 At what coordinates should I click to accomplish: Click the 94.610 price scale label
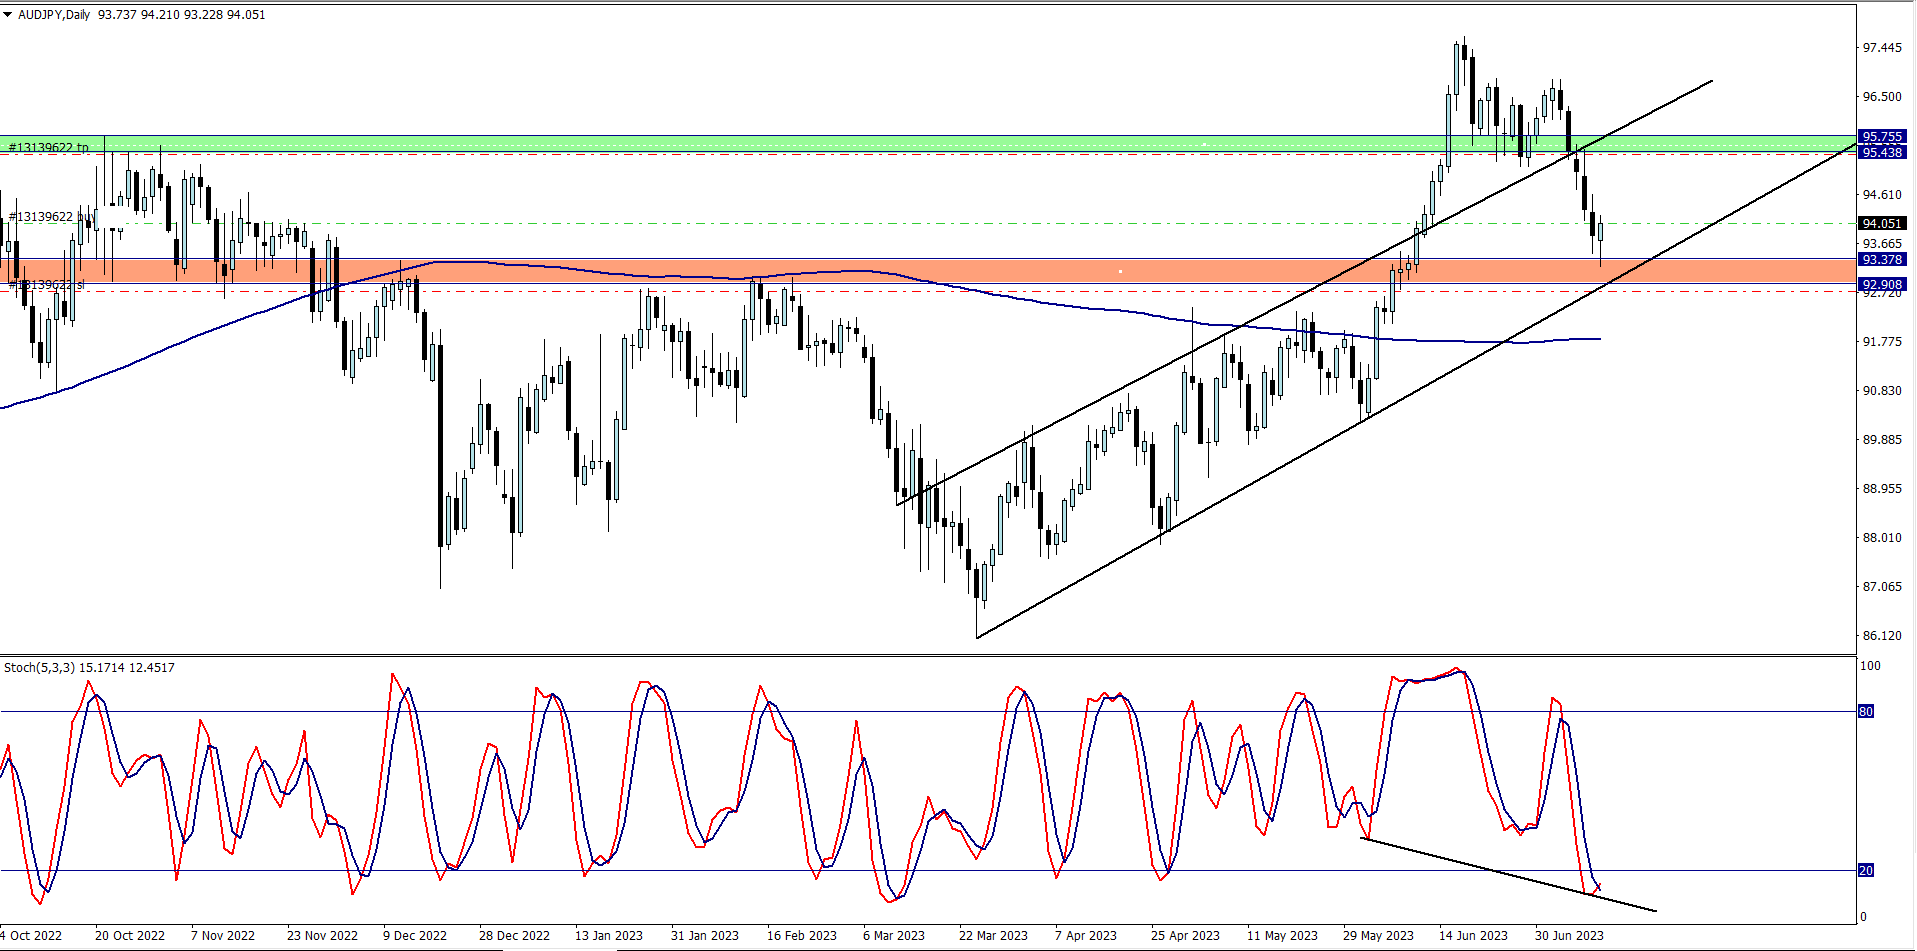pyautogui.click(x=1882, y=195)
